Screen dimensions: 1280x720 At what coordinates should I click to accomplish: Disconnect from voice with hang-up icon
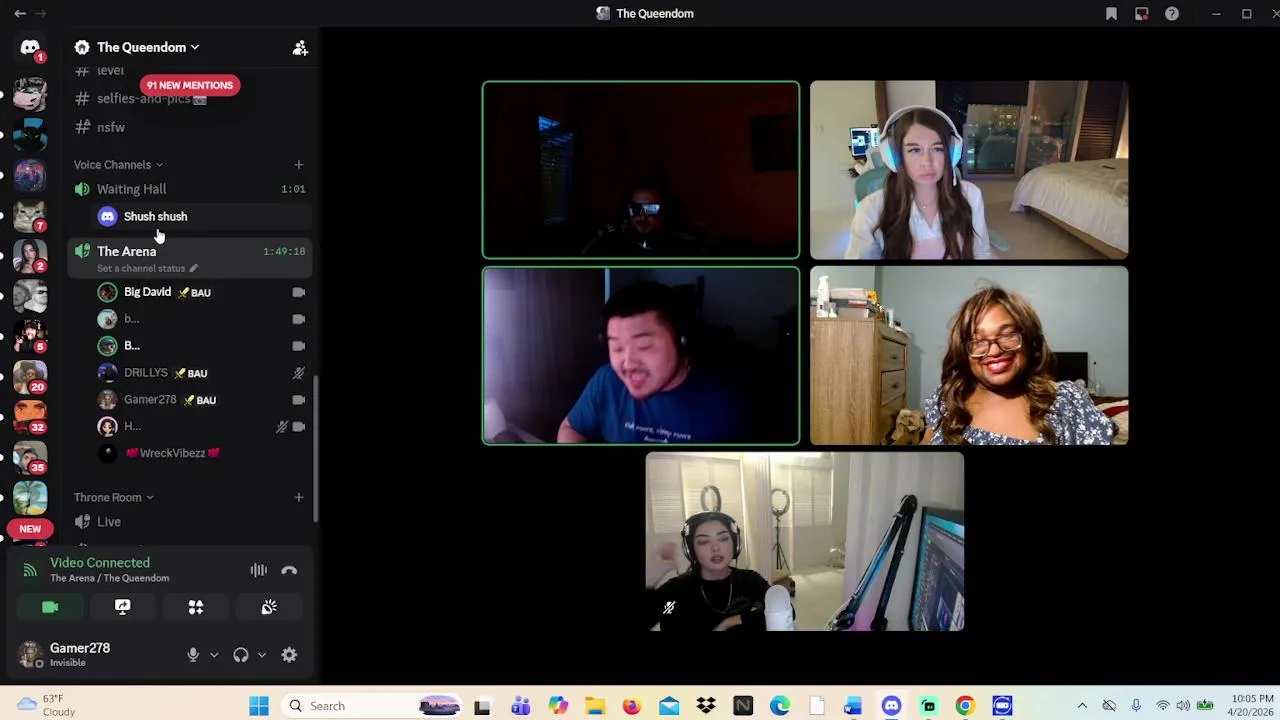tap(289, 570)
